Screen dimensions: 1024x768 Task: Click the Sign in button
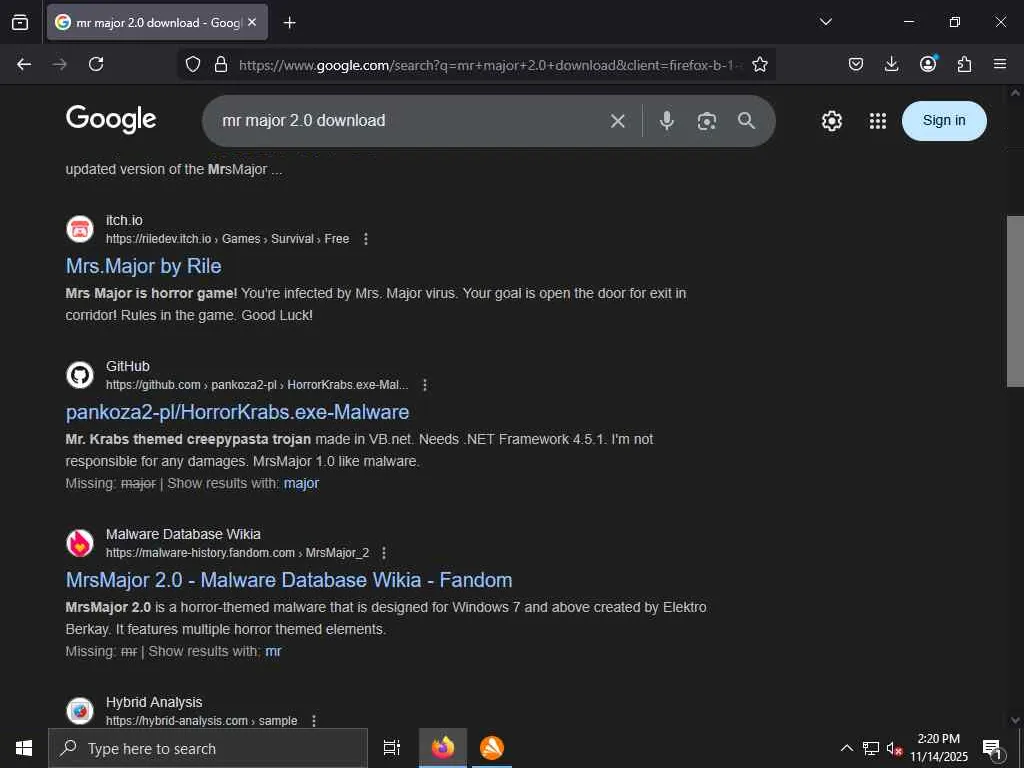pyautogui.click(x=944, y=121)
